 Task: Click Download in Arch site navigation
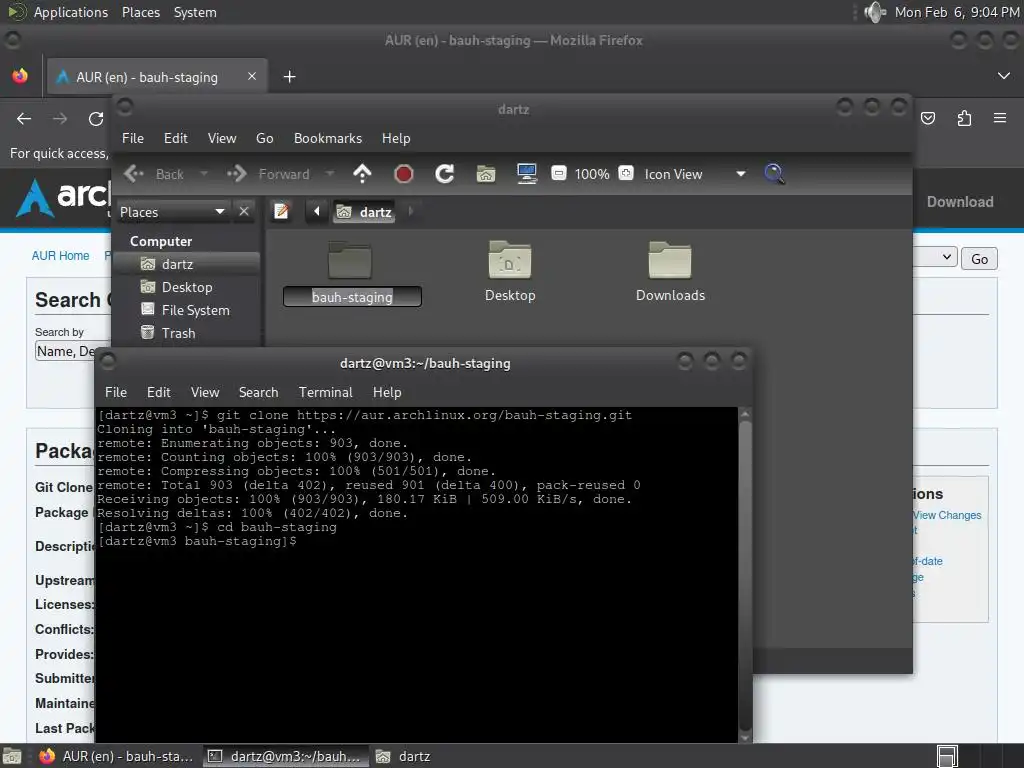click(x=960, y=202)
